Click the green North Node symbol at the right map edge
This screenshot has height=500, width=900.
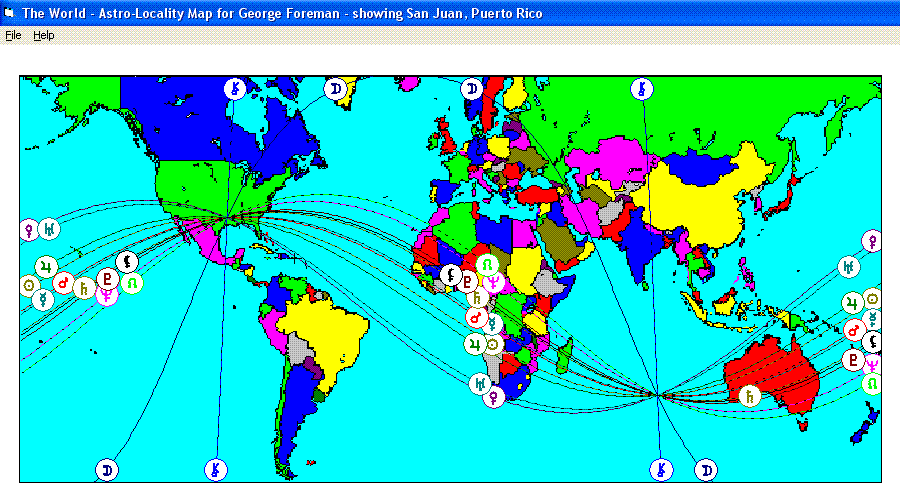pyautogui.click(x=872, y=384)
